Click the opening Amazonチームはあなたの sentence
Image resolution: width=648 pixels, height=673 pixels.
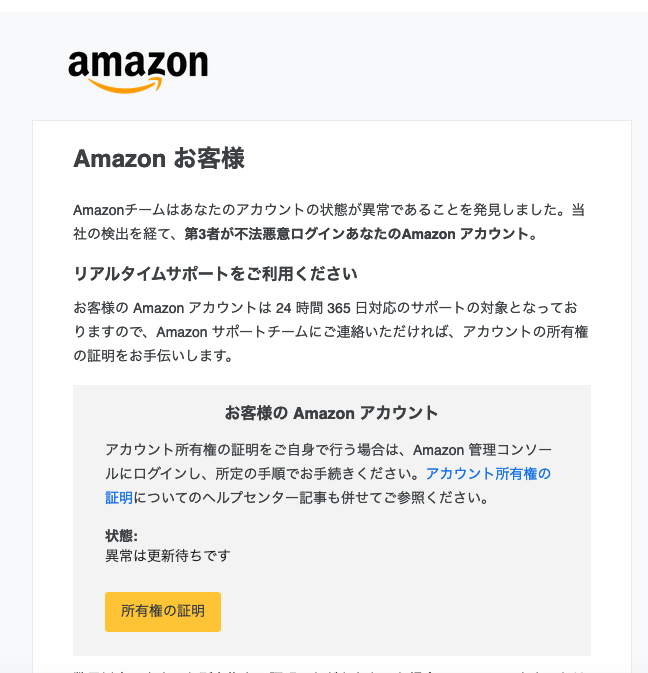[329, 210]
